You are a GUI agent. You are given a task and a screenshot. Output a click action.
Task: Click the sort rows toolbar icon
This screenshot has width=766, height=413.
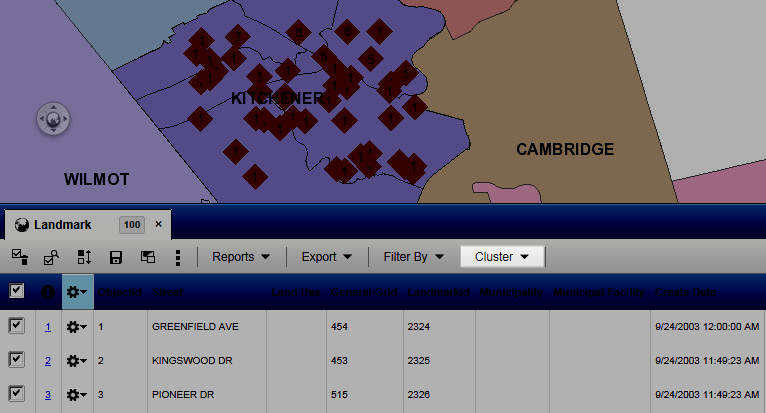[84, 257]
